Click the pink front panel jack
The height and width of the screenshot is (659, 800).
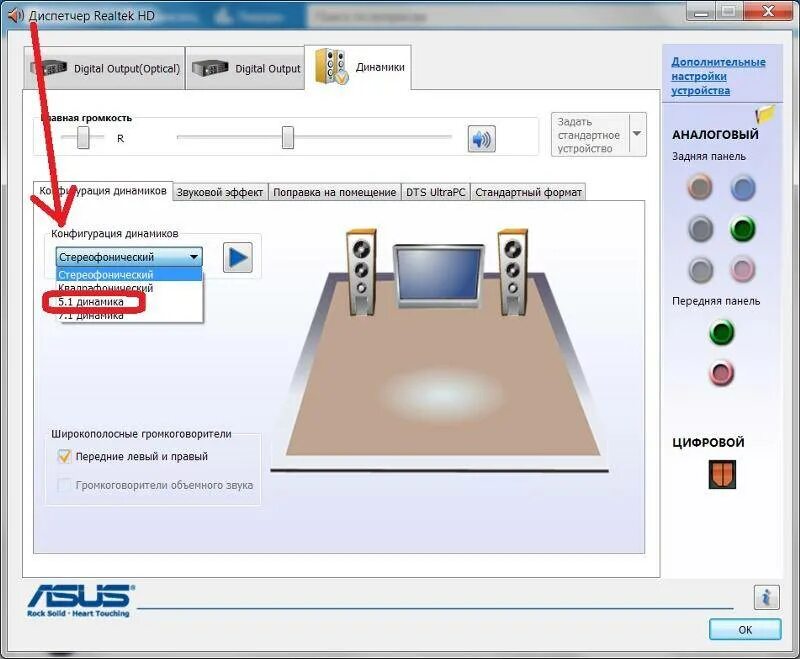[721, 373]
